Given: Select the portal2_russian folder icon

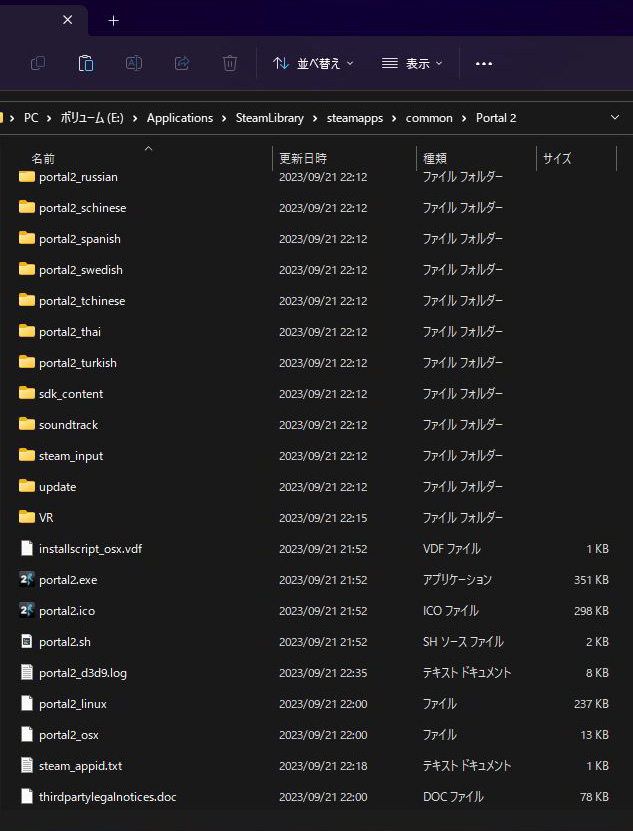Looking at the screenshot, I should pos(27,176).
